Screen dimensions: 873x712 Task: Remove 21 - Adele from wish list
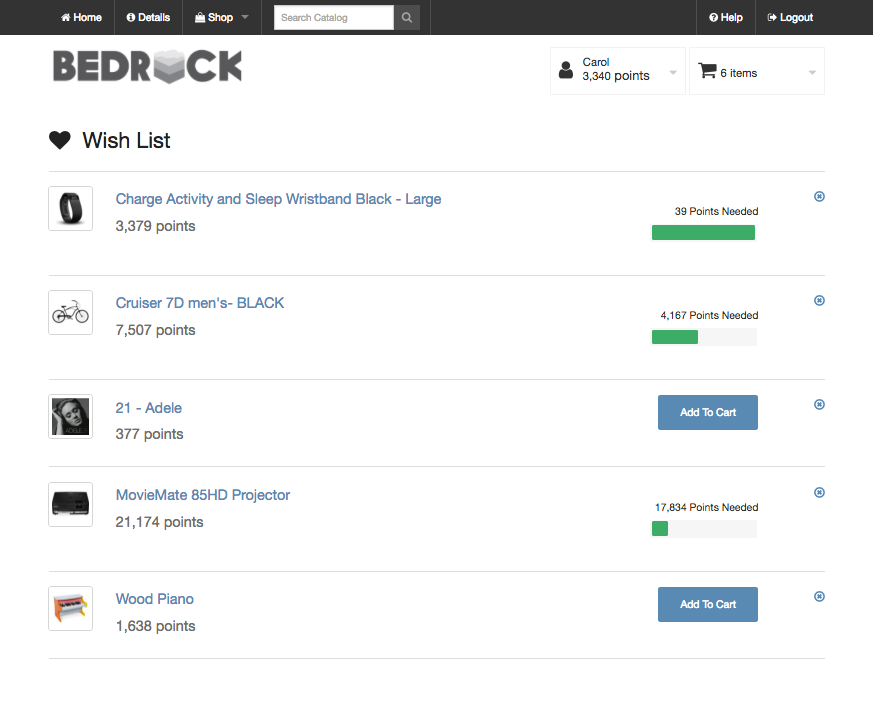point(819,405)
